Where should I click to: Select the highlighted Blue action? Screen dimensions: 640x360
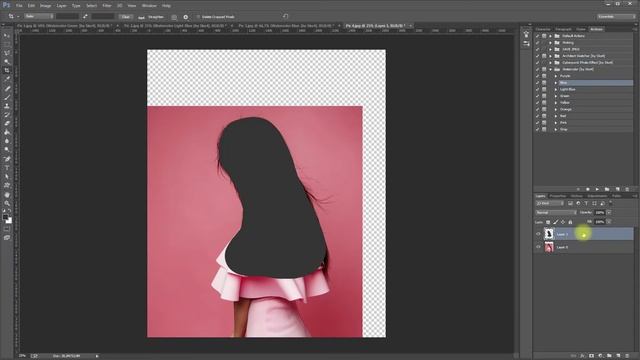coord(596,83)
